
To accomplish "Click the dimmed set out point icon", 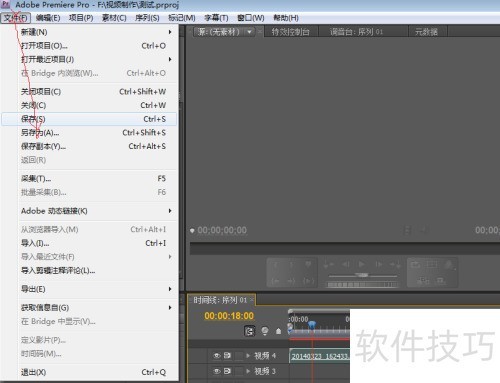I will point(292,265).
